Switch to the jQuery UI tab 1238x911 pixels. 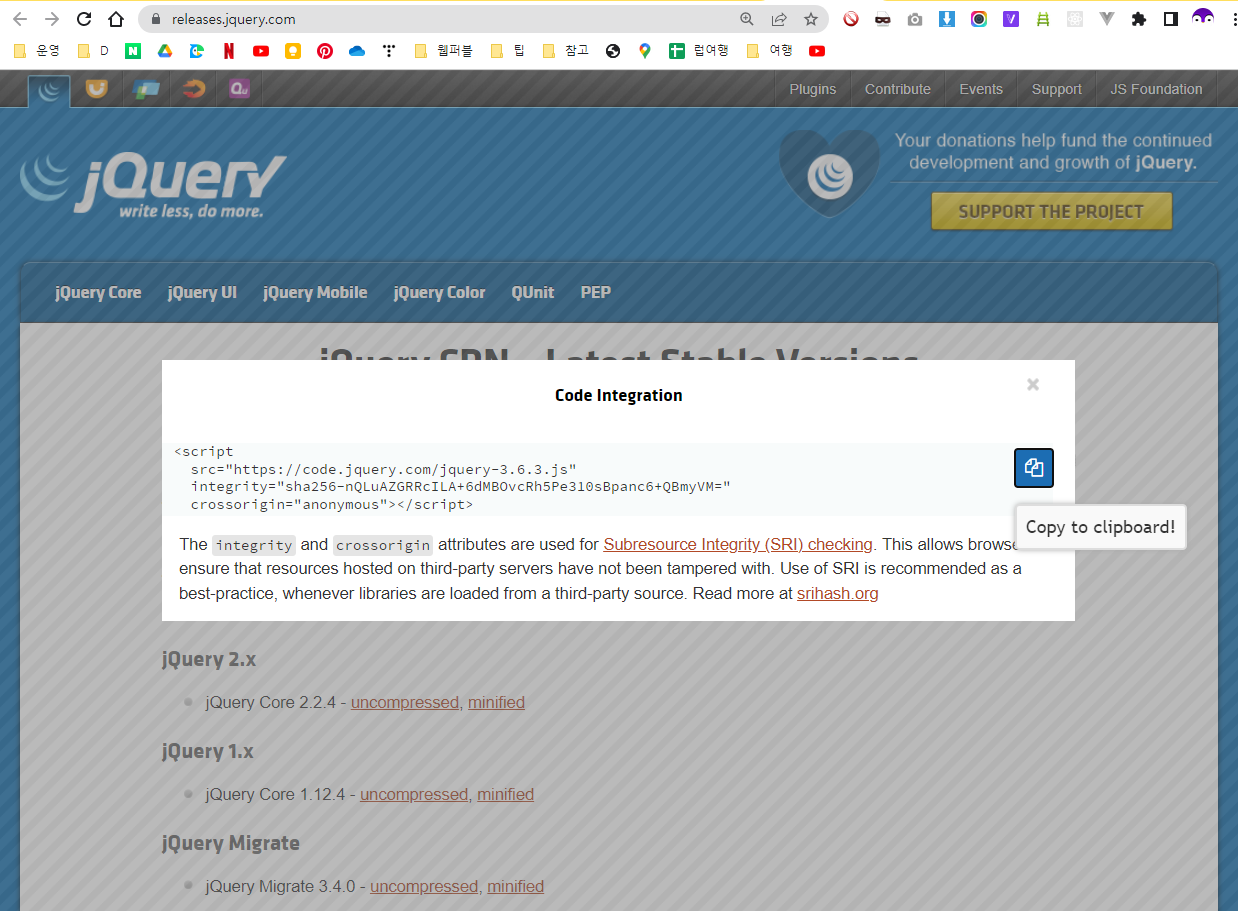[202, 293]
